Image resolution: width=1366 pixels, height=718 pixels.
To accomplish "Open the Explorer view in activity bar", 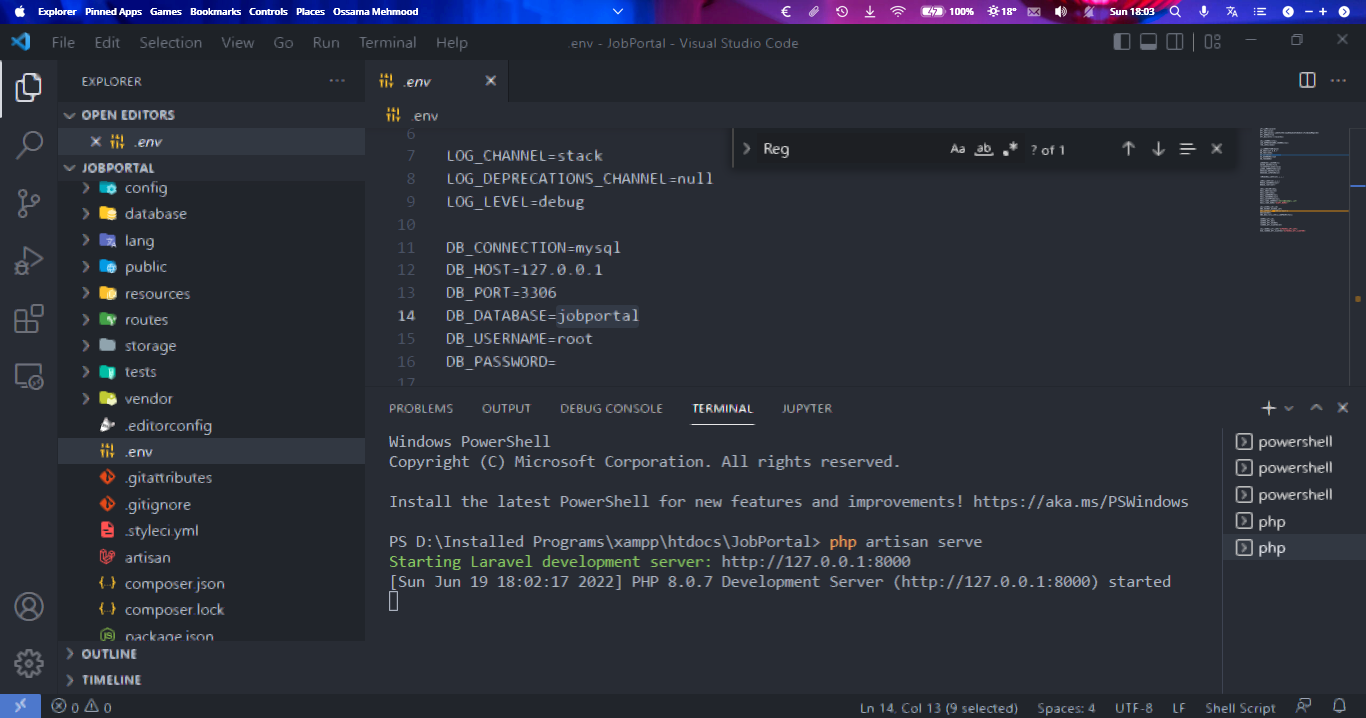I will click(x=29, y=87).
